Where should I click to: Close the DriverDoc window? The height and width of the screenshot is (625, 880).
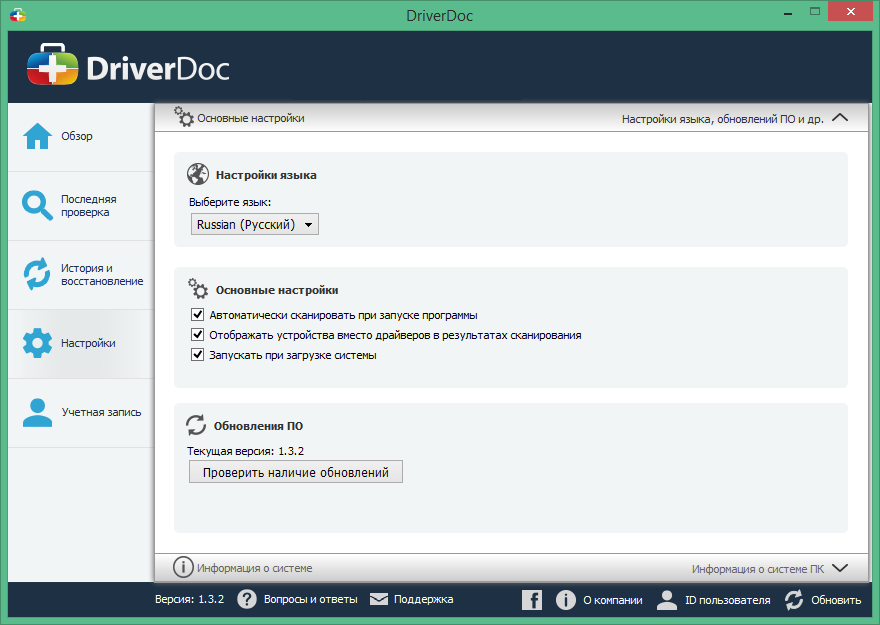pyautogui.click(x=851, y=11)
